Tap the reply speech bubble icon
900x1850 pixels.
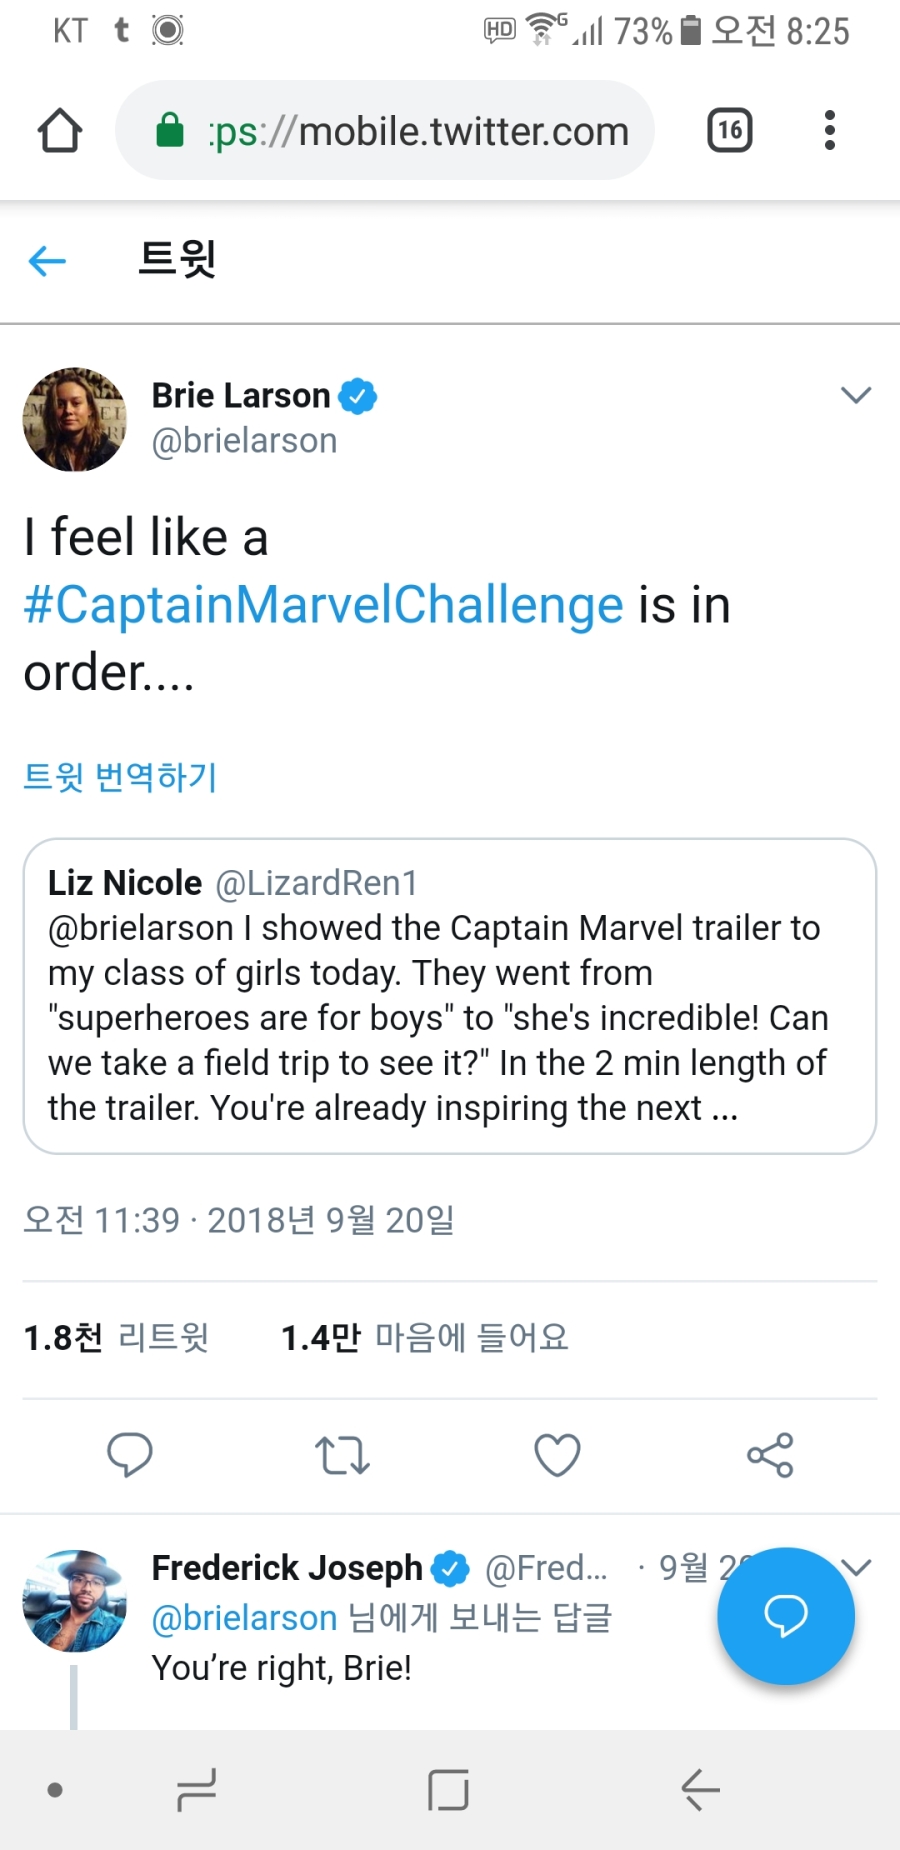[130, 1454]
